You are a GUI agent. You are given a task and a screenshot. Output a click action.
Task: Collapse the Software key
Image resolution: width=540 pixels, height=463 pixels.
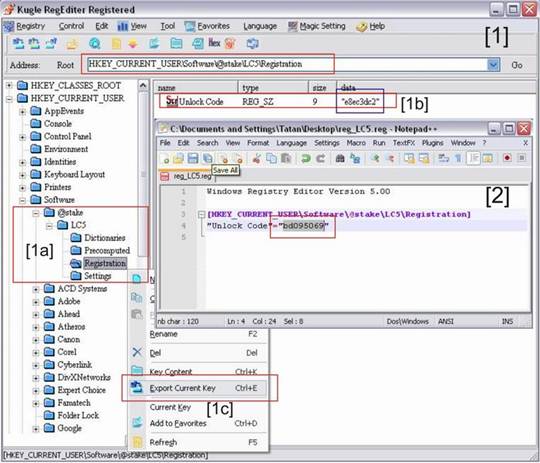22,200
